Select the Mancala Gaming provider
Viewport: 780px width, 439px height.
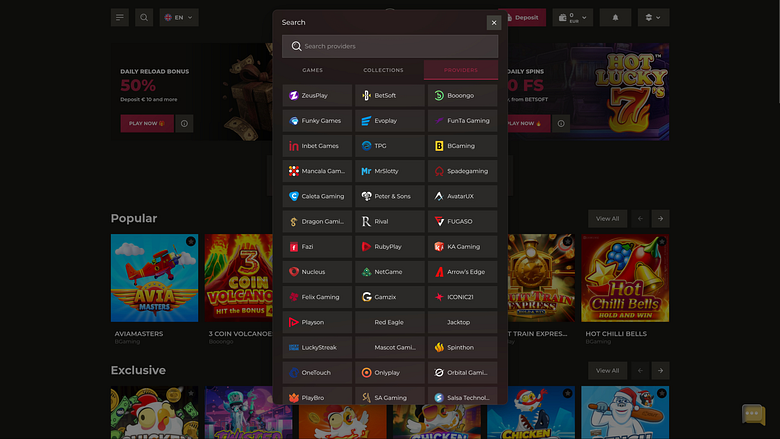coord(317,171)
